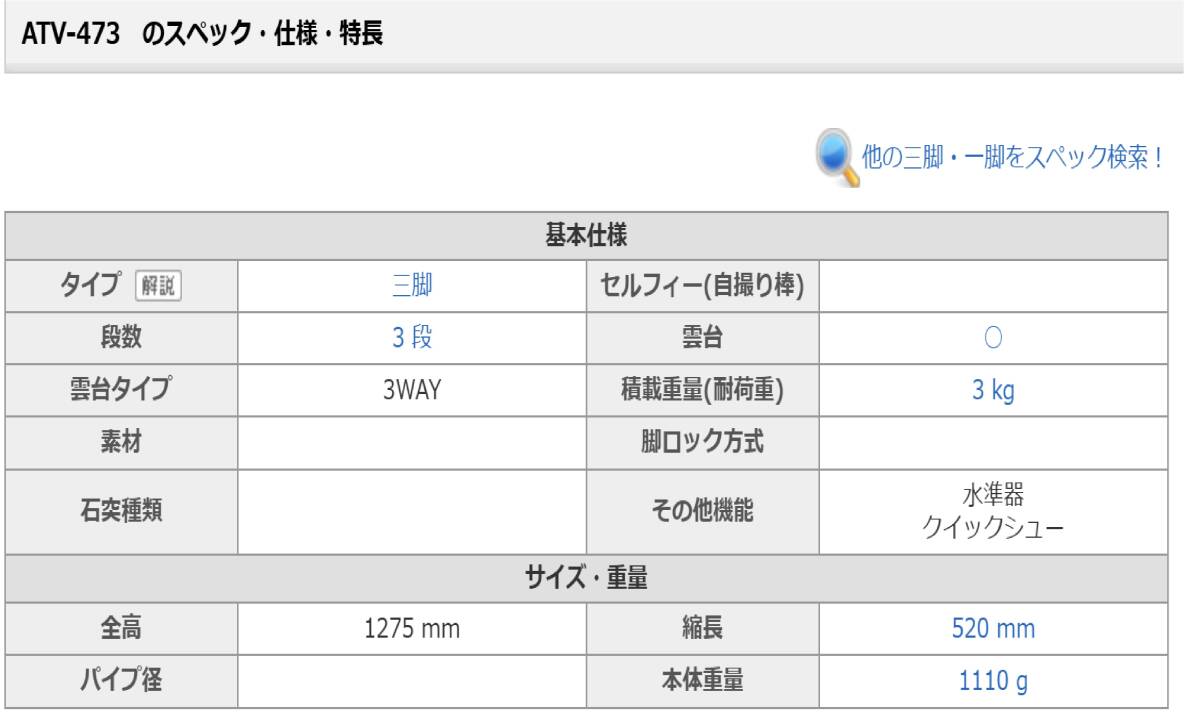Viewport: 1200px width, 728px height.
Task: Open the 3 kg load capacity link
Action: click(x=993, y=390)
